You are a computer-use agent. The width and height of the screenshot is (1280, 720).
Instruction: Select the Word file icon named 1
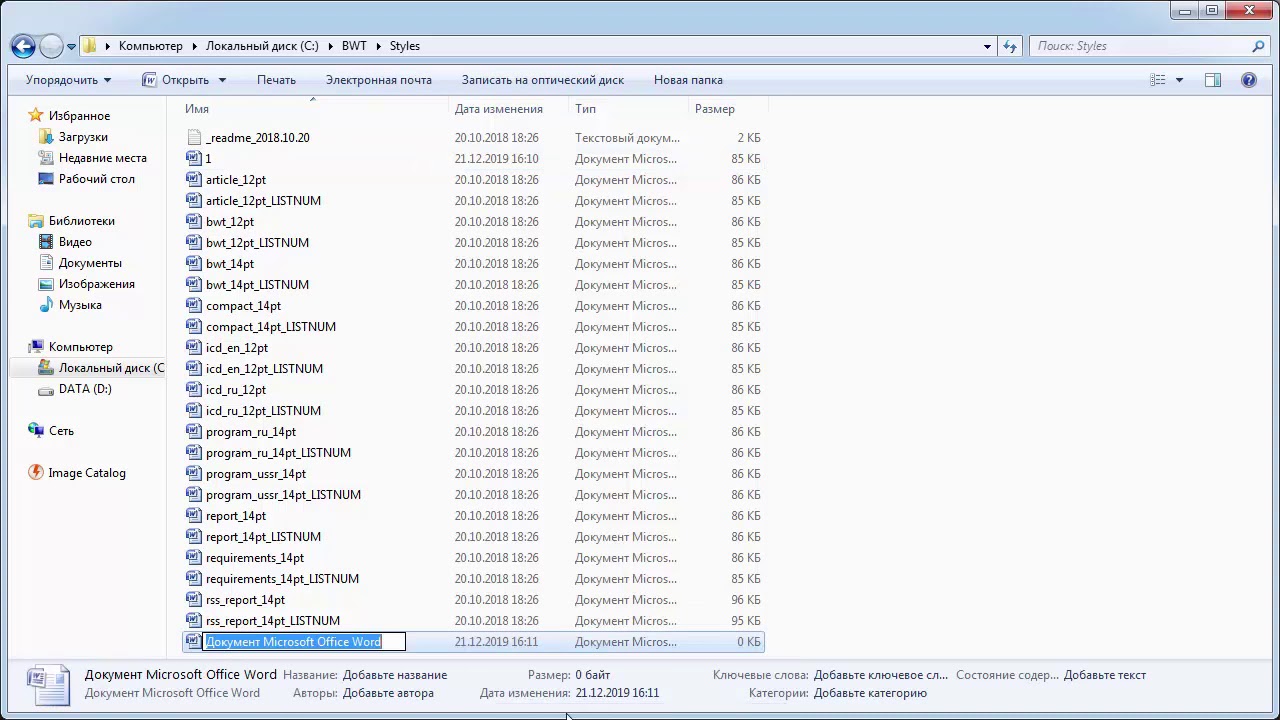click(x=194, y=159)
